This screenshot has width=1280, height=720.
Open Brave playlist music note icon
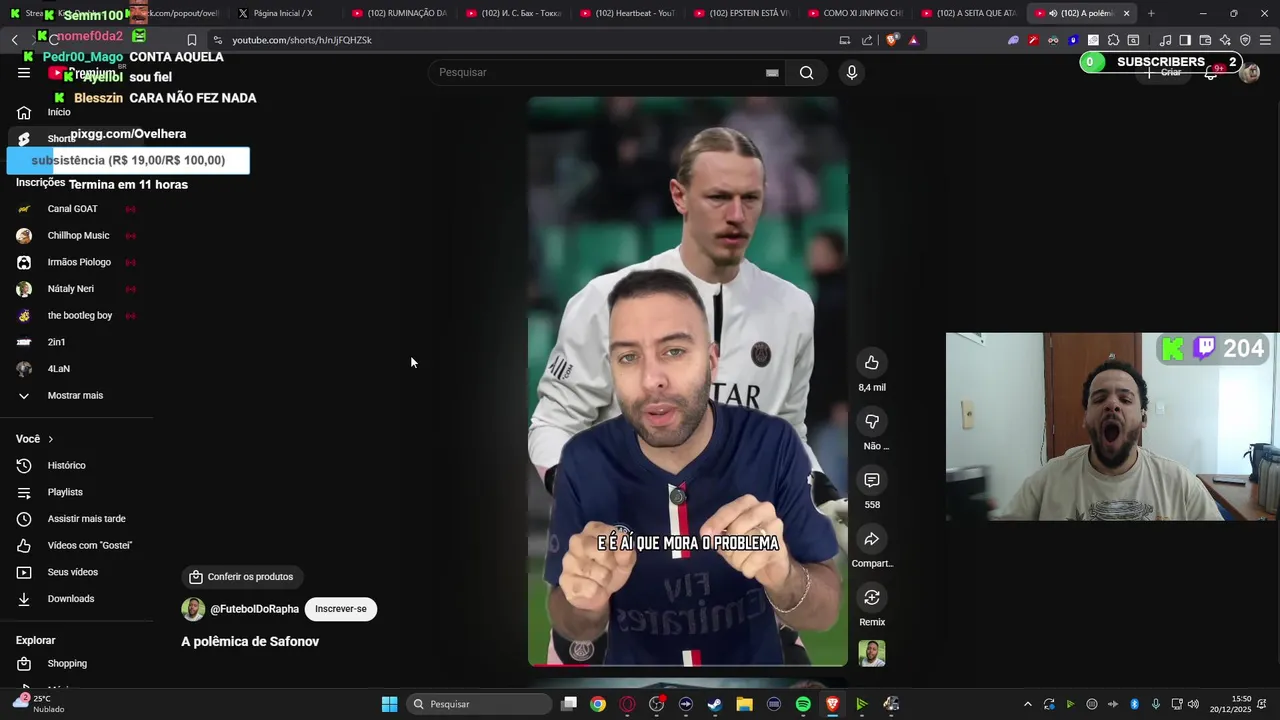point(1165,40)
